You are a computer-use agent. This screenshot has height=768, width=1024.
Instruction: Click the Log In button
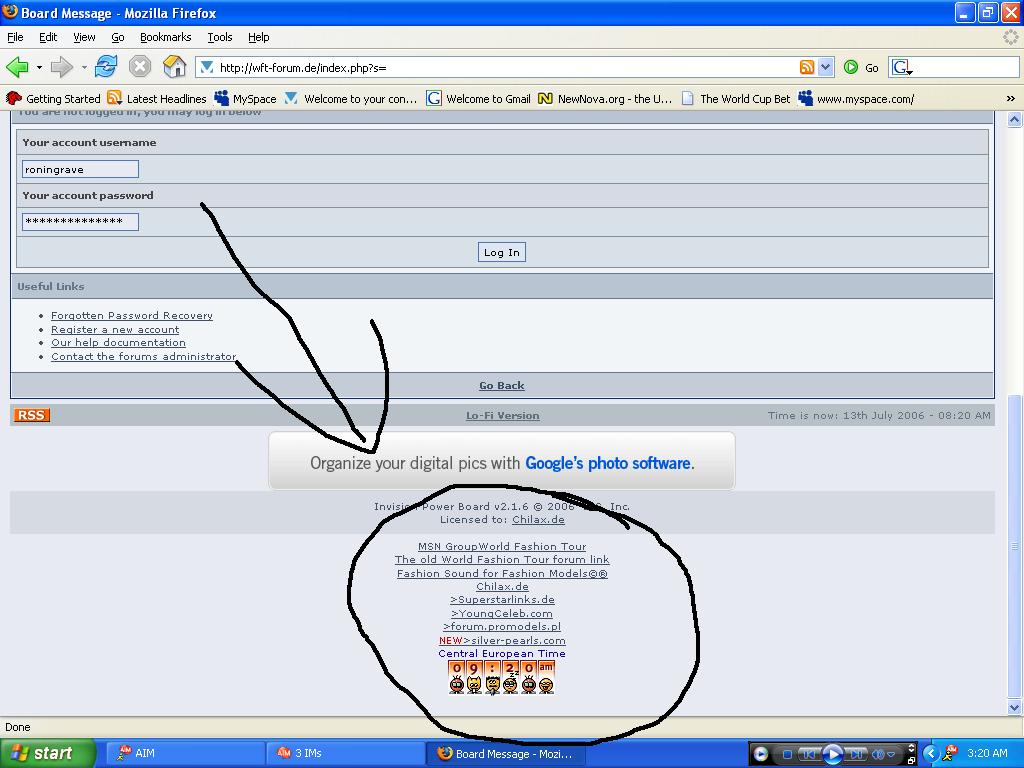[x=501, y=252]
